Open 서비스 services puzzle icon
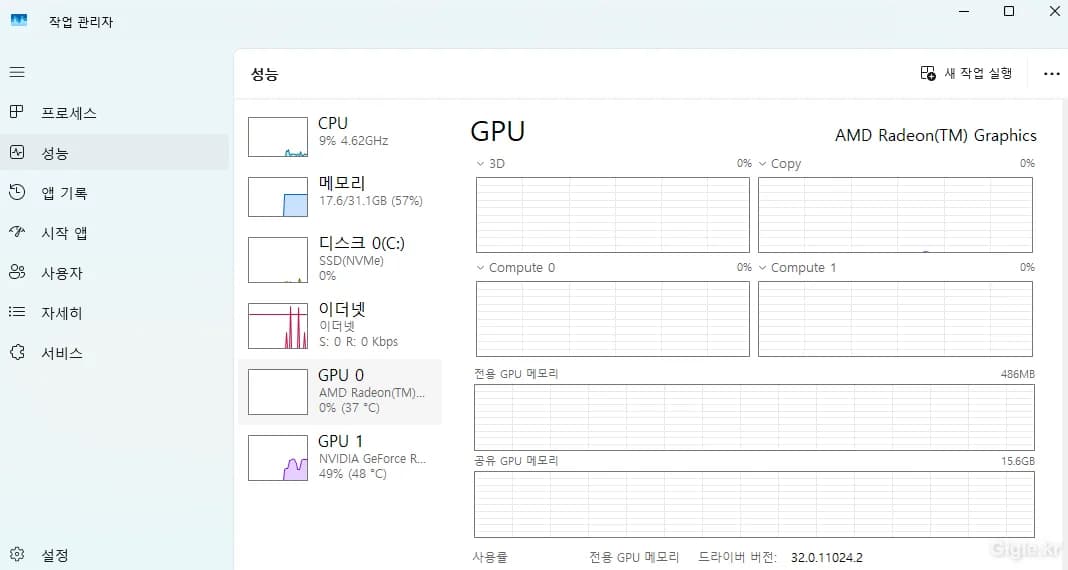The width and height of the screenshot is (1068, 570). [17, 352]
